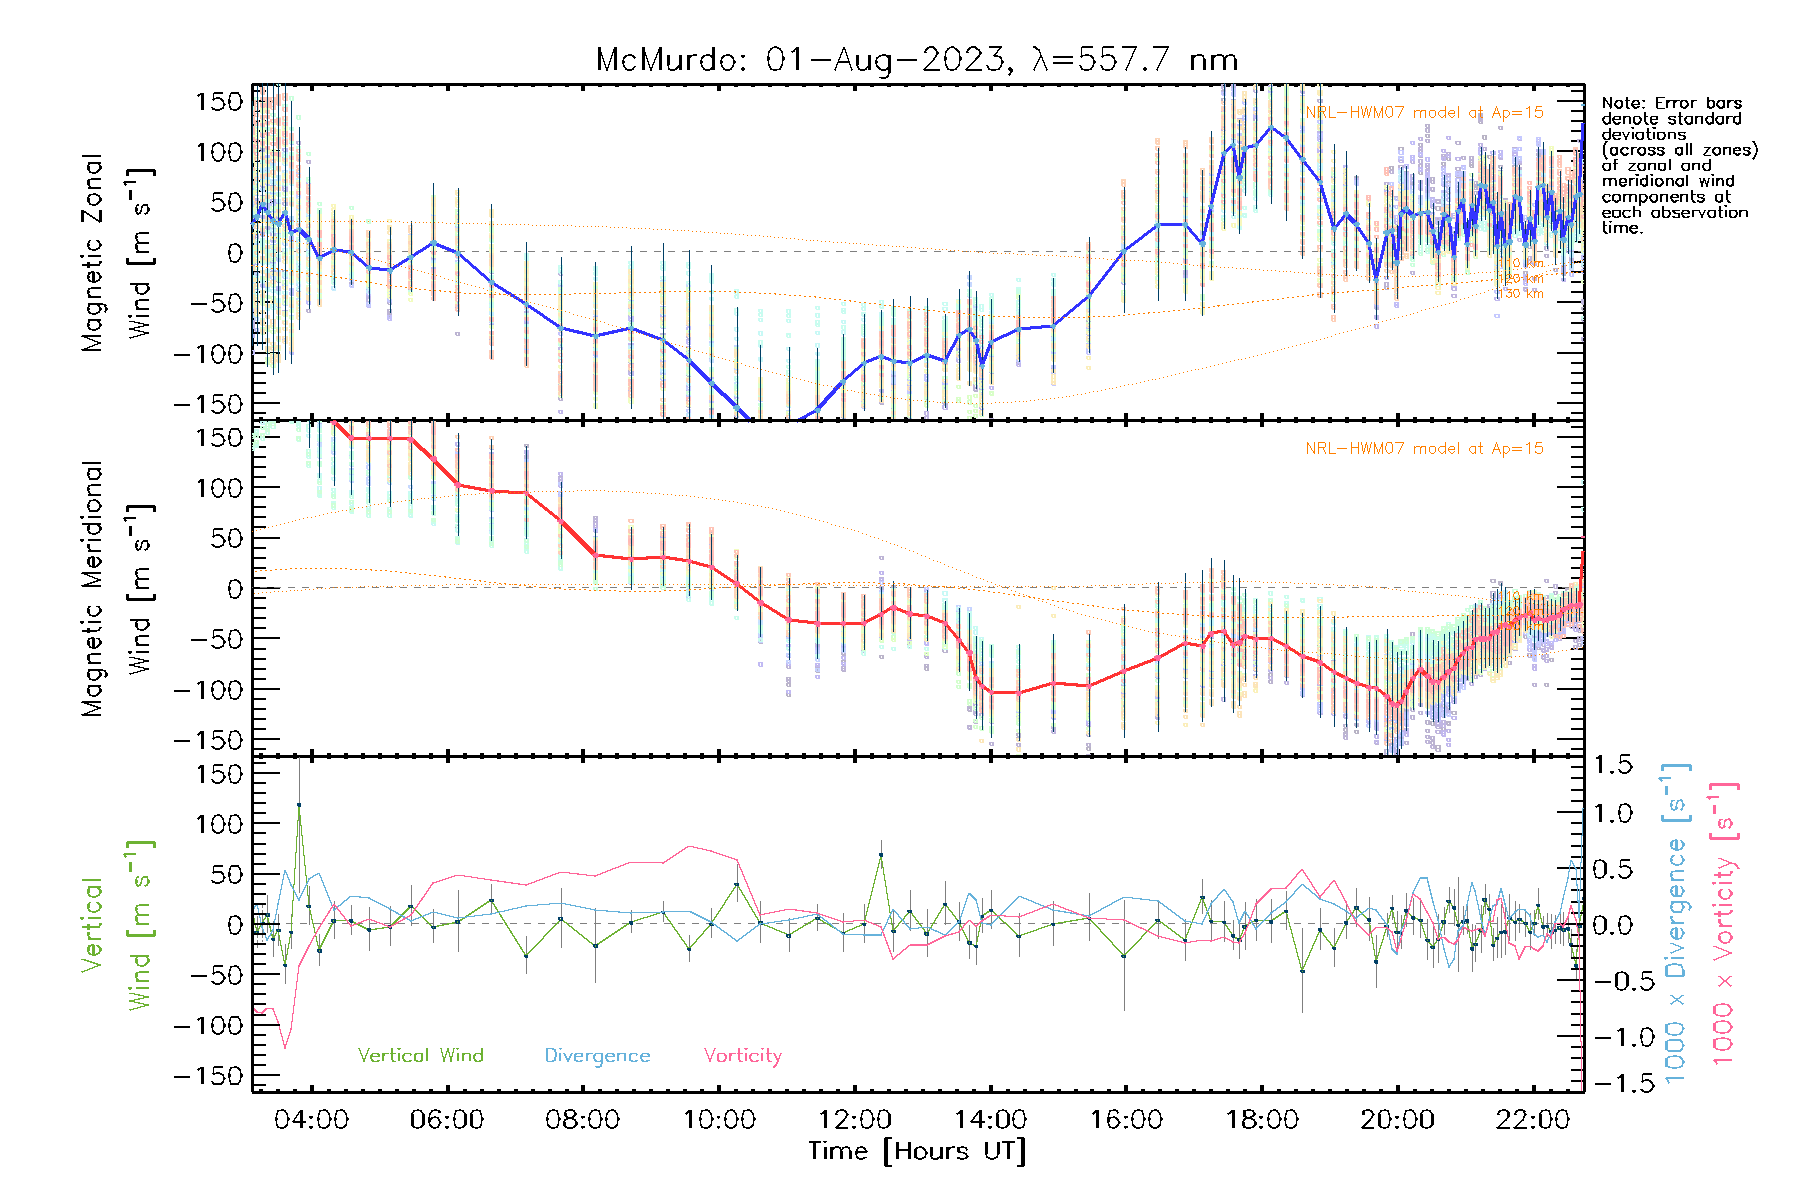Click the vertical wind peak near 04:00
Image resolution: width=1800 pixels, height=1200 pixels.
[299, 804]
